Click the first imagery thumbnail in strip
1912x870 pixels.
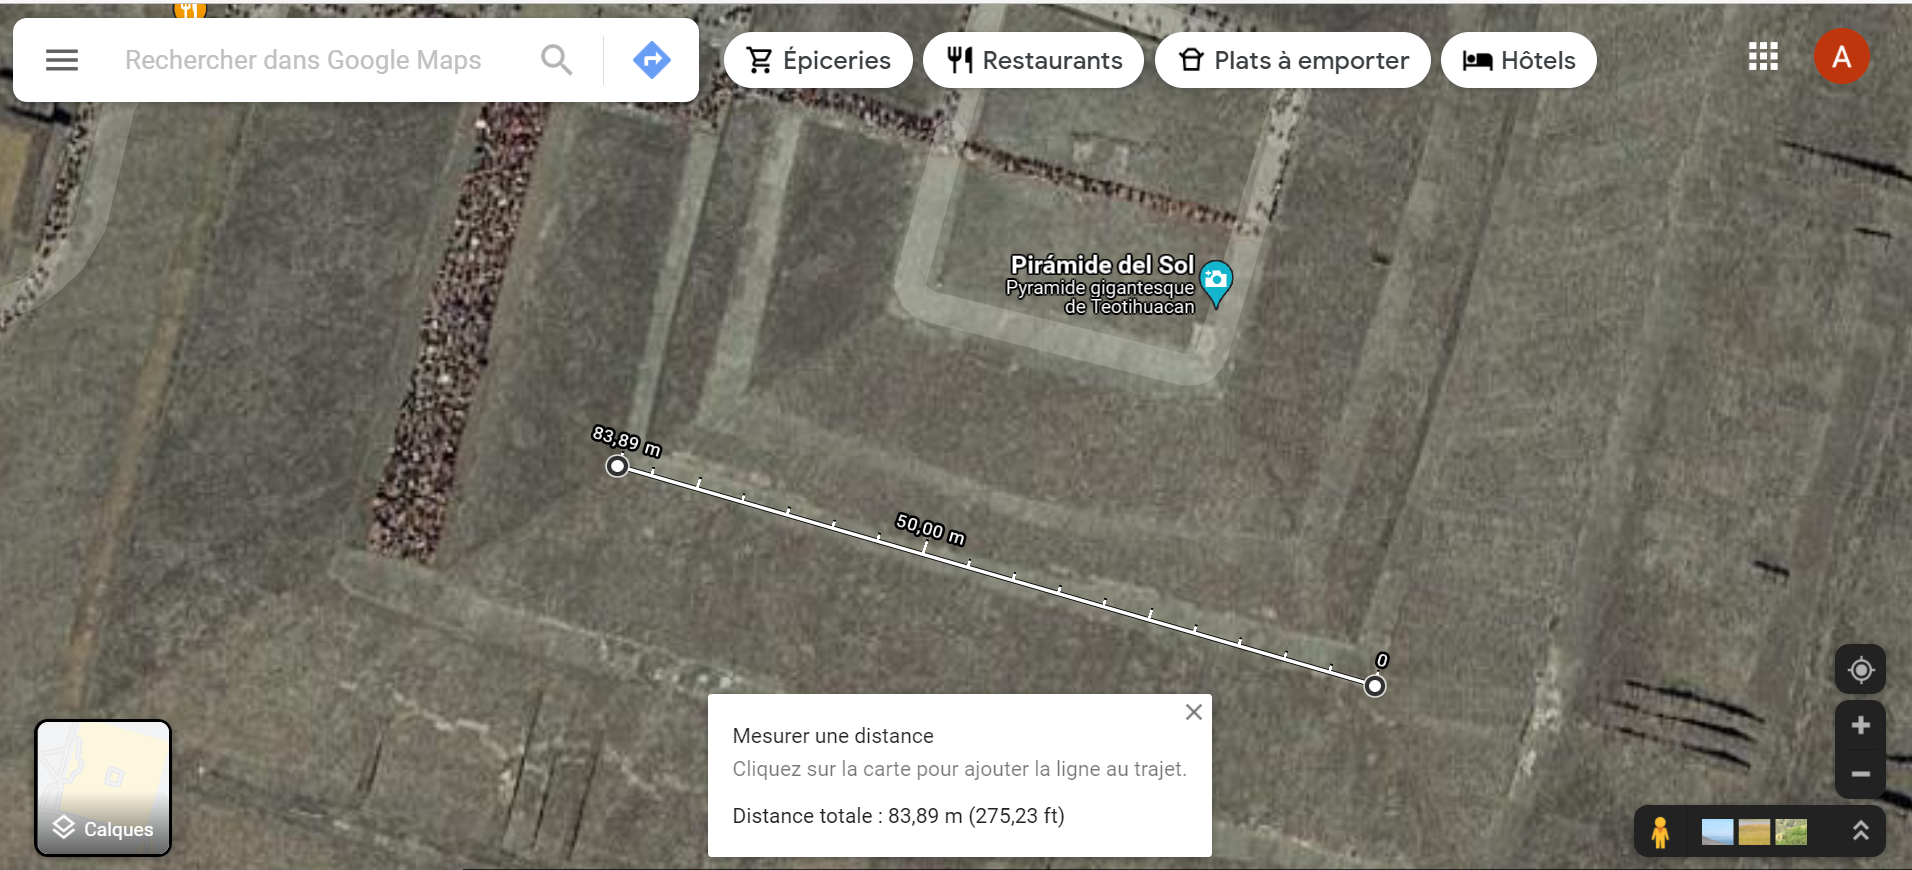pyautogui.click(x=1717, y=832)
